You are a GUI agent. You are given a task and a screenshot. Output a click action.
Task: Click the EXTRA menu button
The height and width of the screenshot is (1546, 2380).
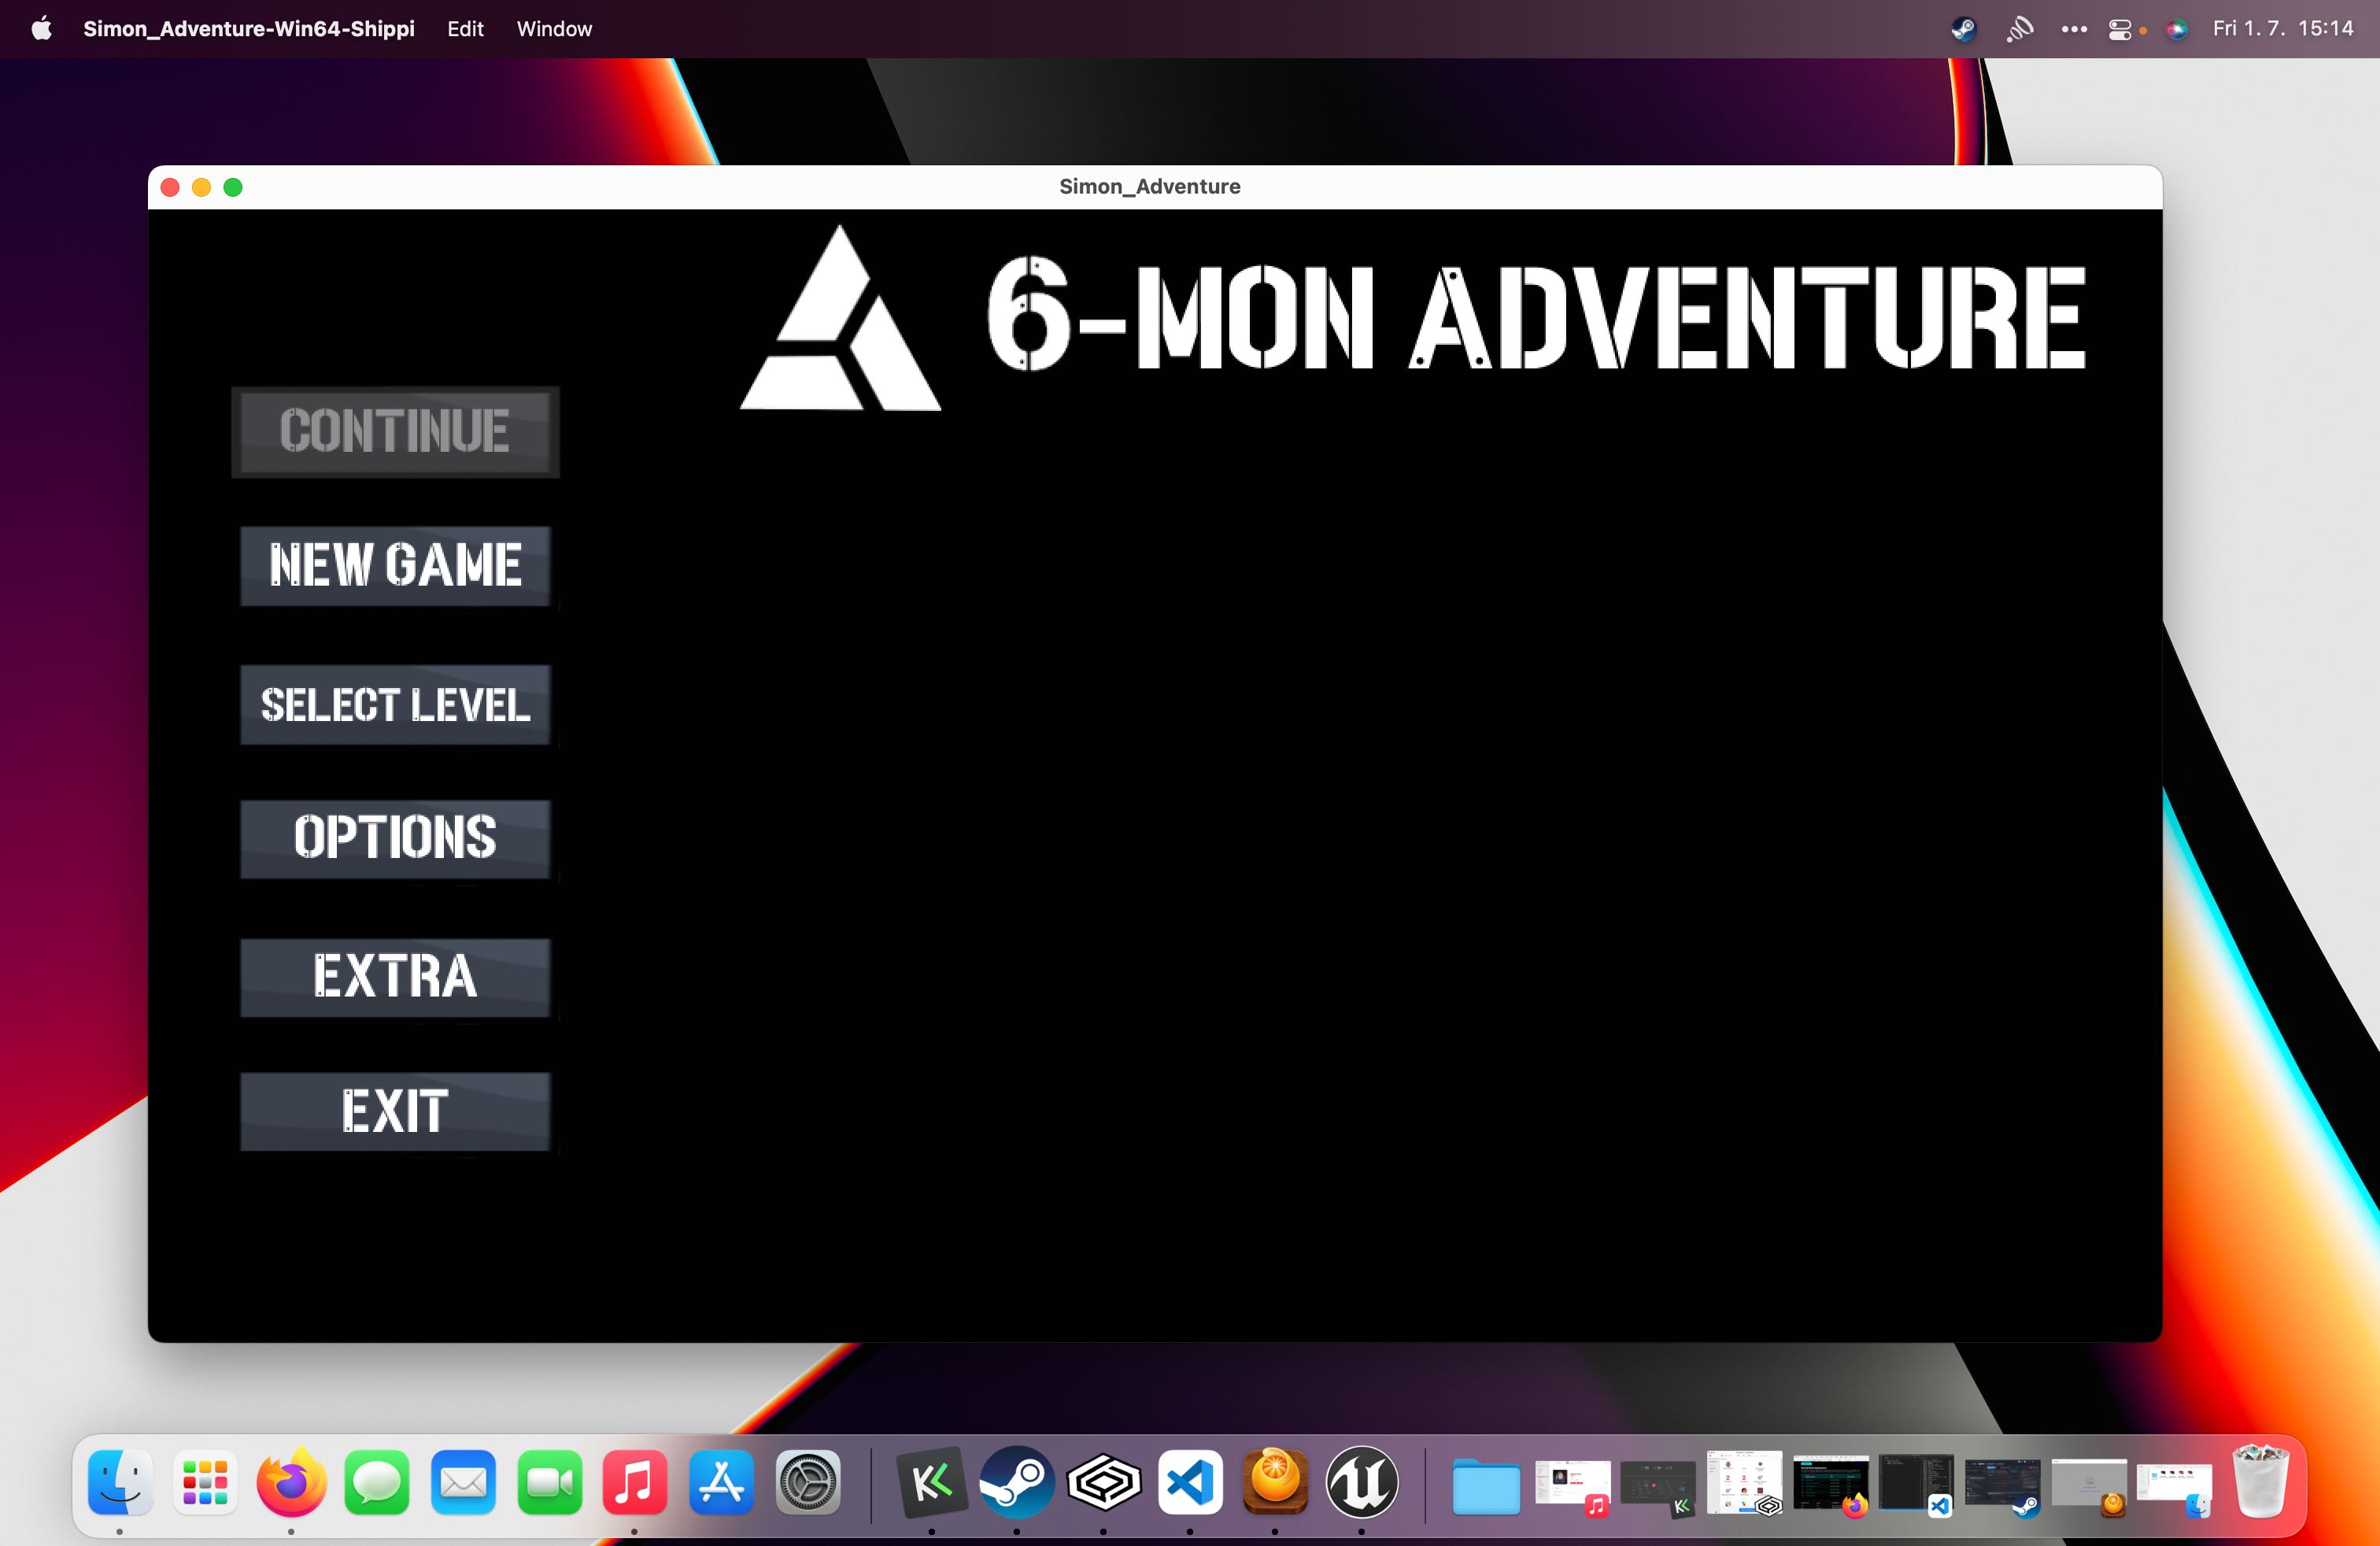(395, 977)
